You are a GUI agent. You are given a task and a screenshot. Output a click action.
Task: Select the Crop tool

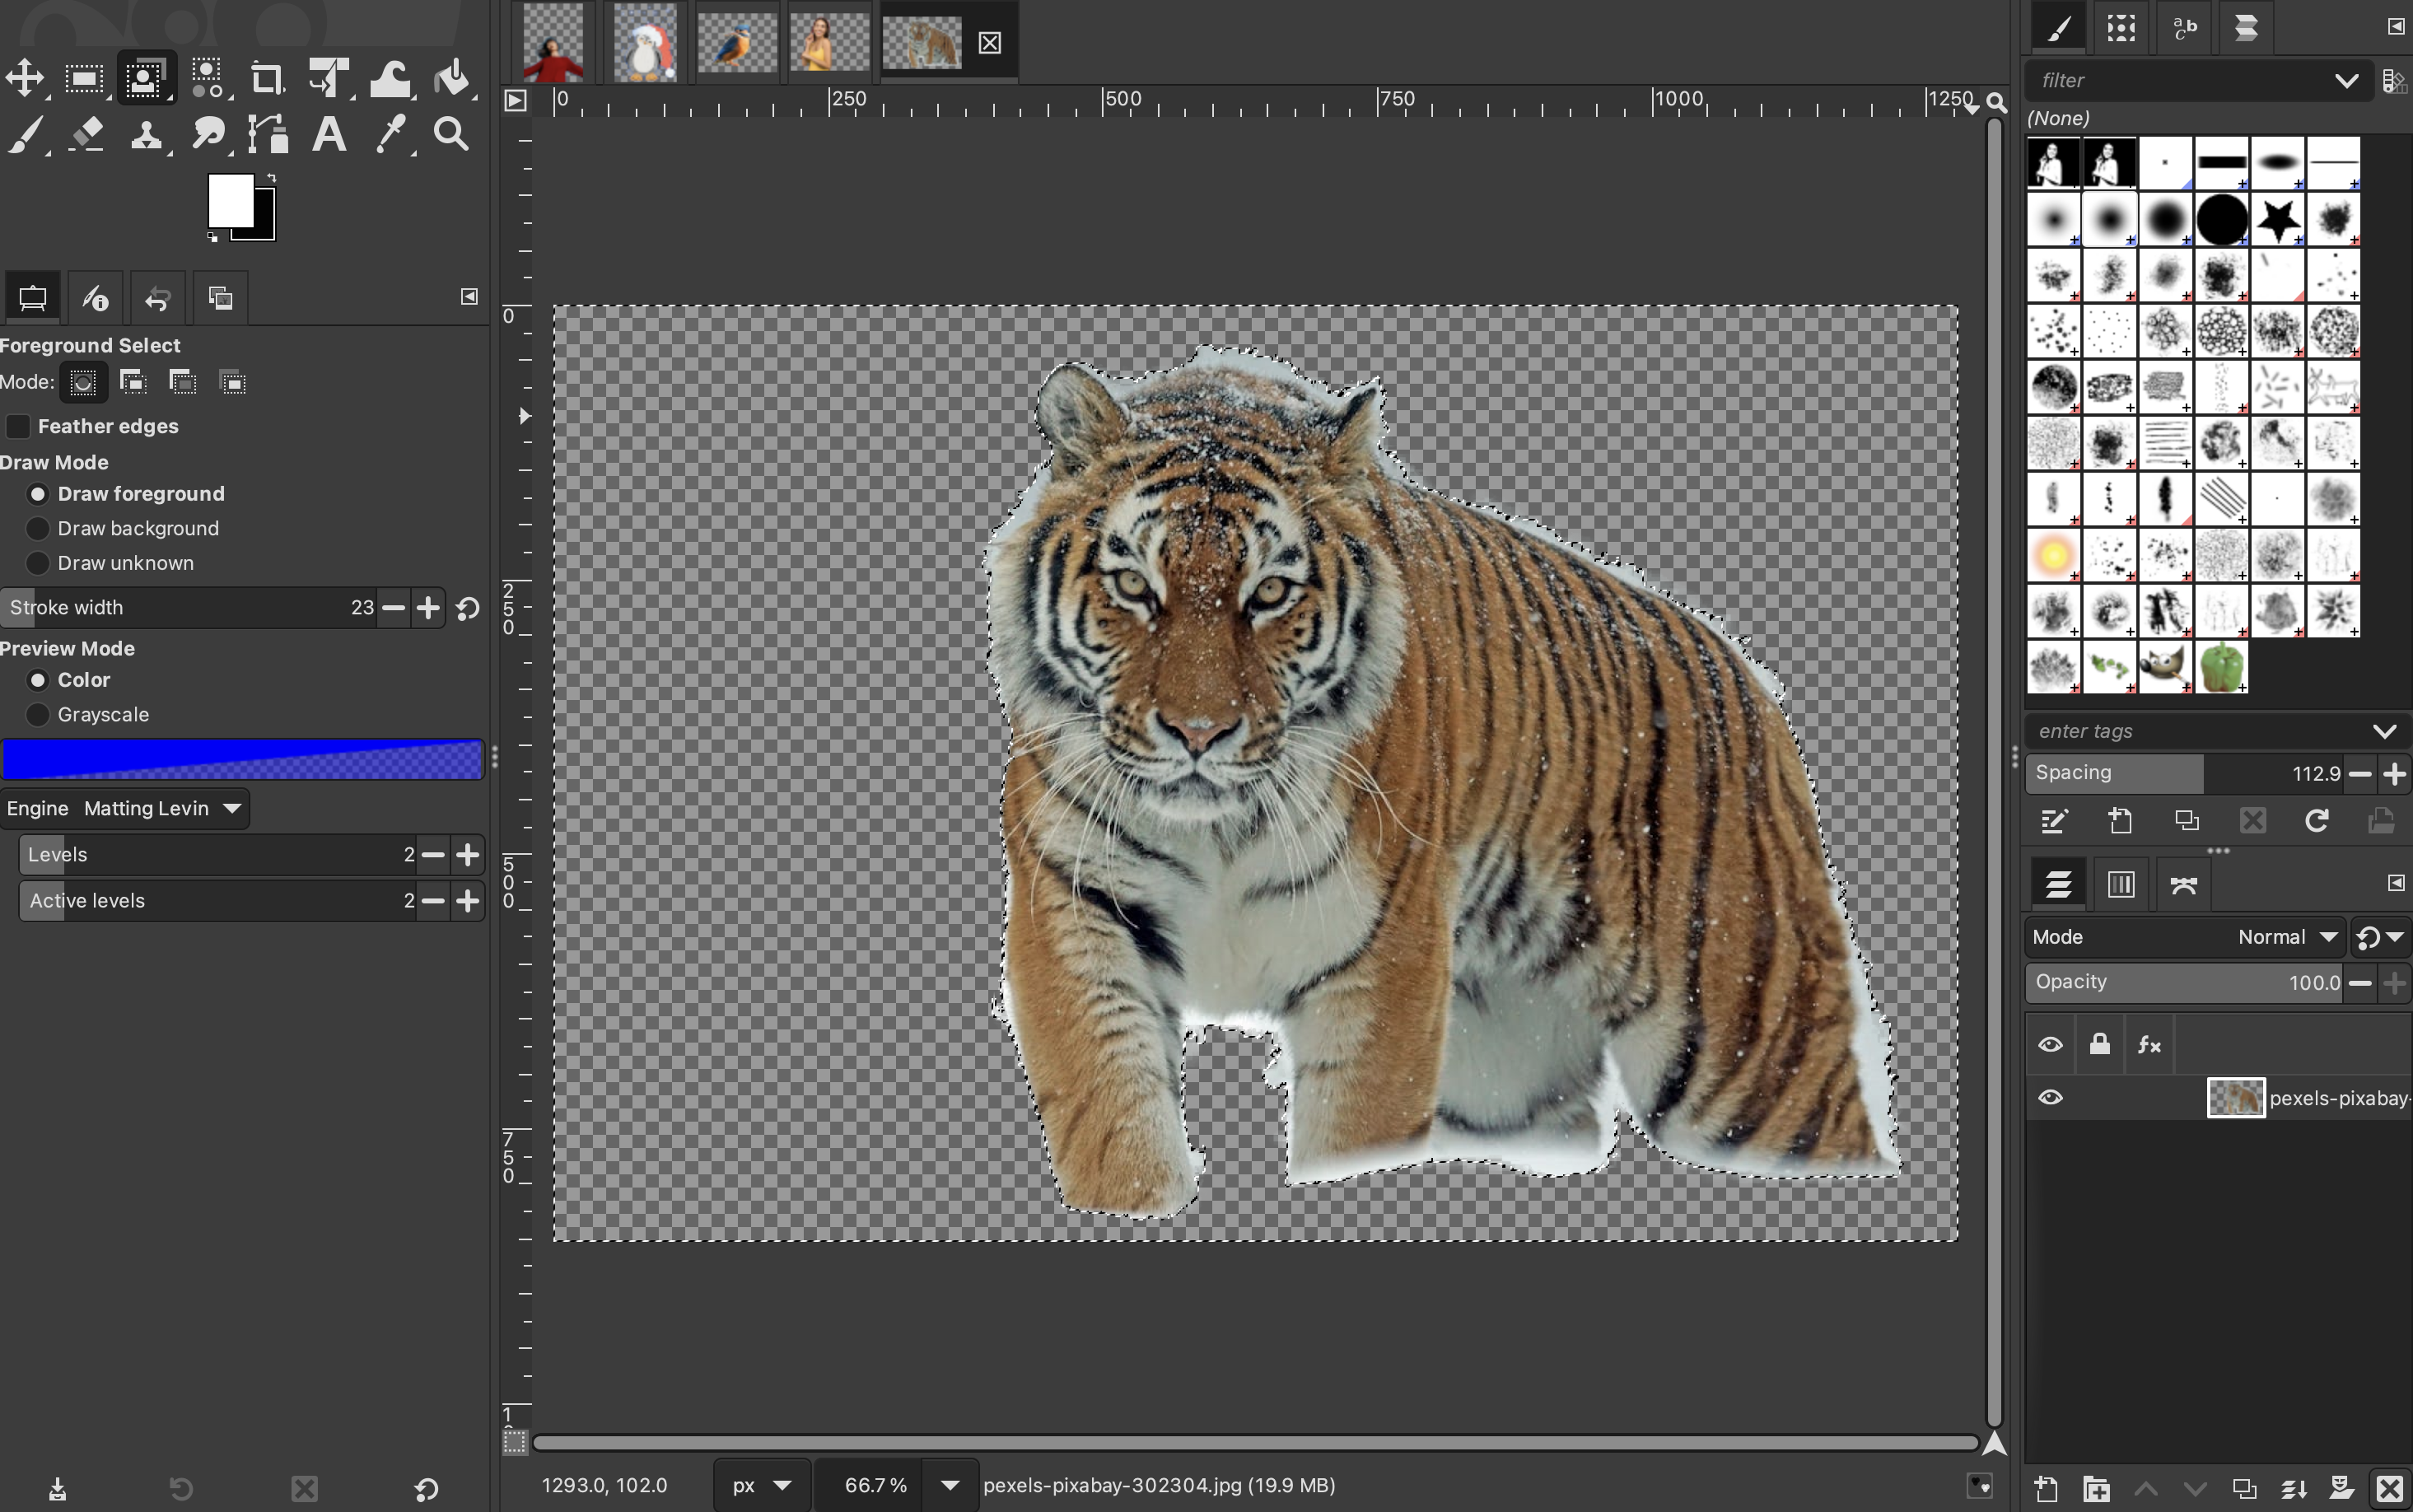[266, 78]
